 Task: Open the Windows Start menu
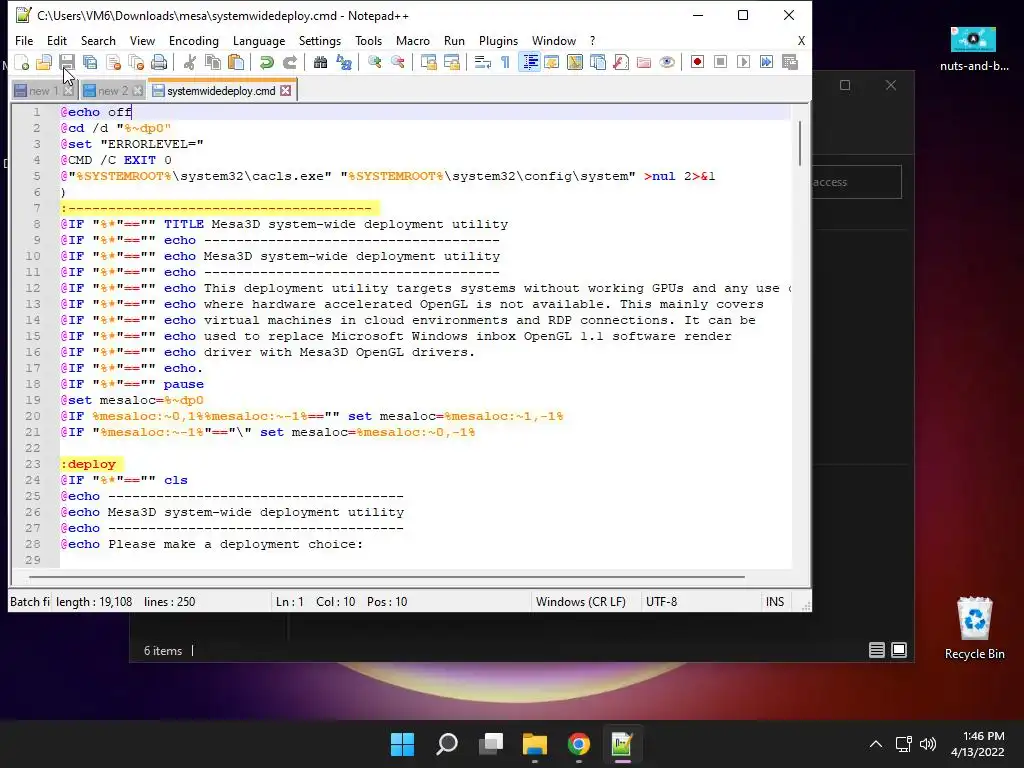point(402,744)
